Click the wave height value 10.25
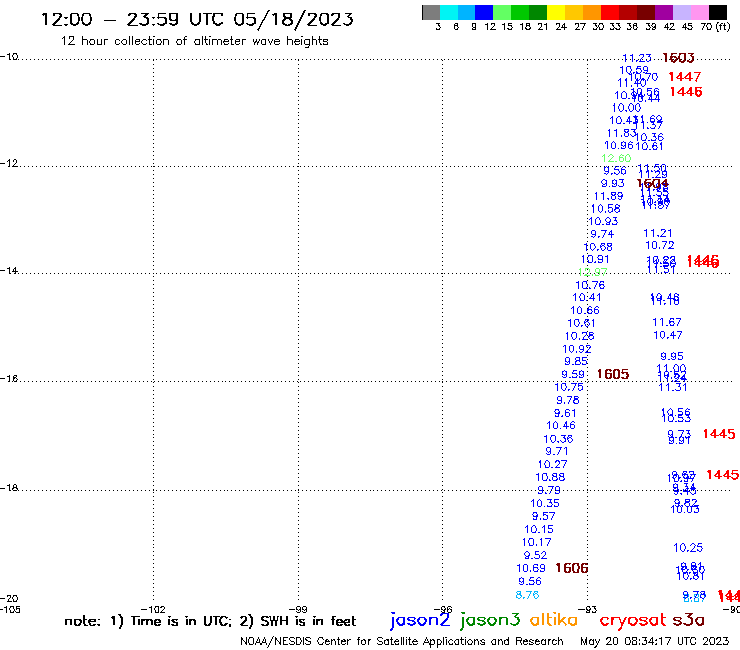This screenshot has width=740, height=650. coord(688,548)
